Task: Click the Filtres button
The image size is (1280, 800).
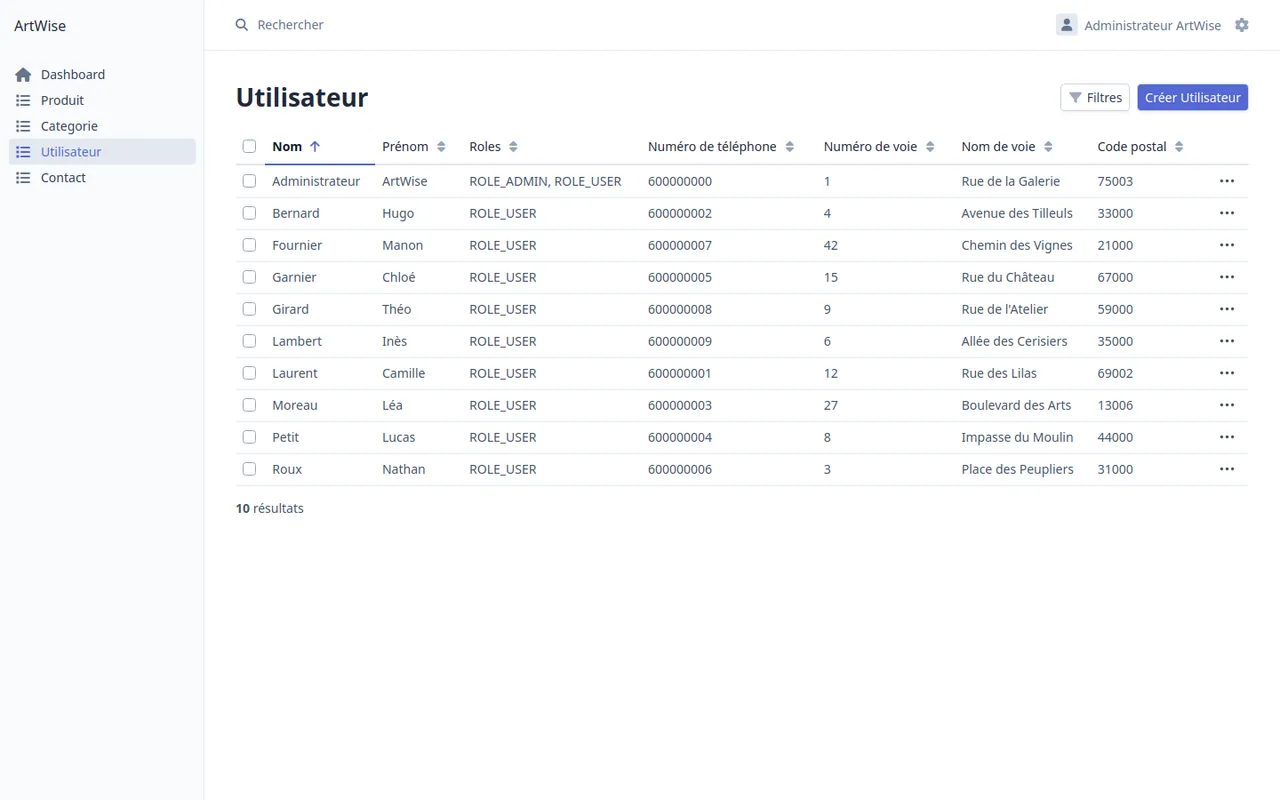Action: (x=1095, y=98)
